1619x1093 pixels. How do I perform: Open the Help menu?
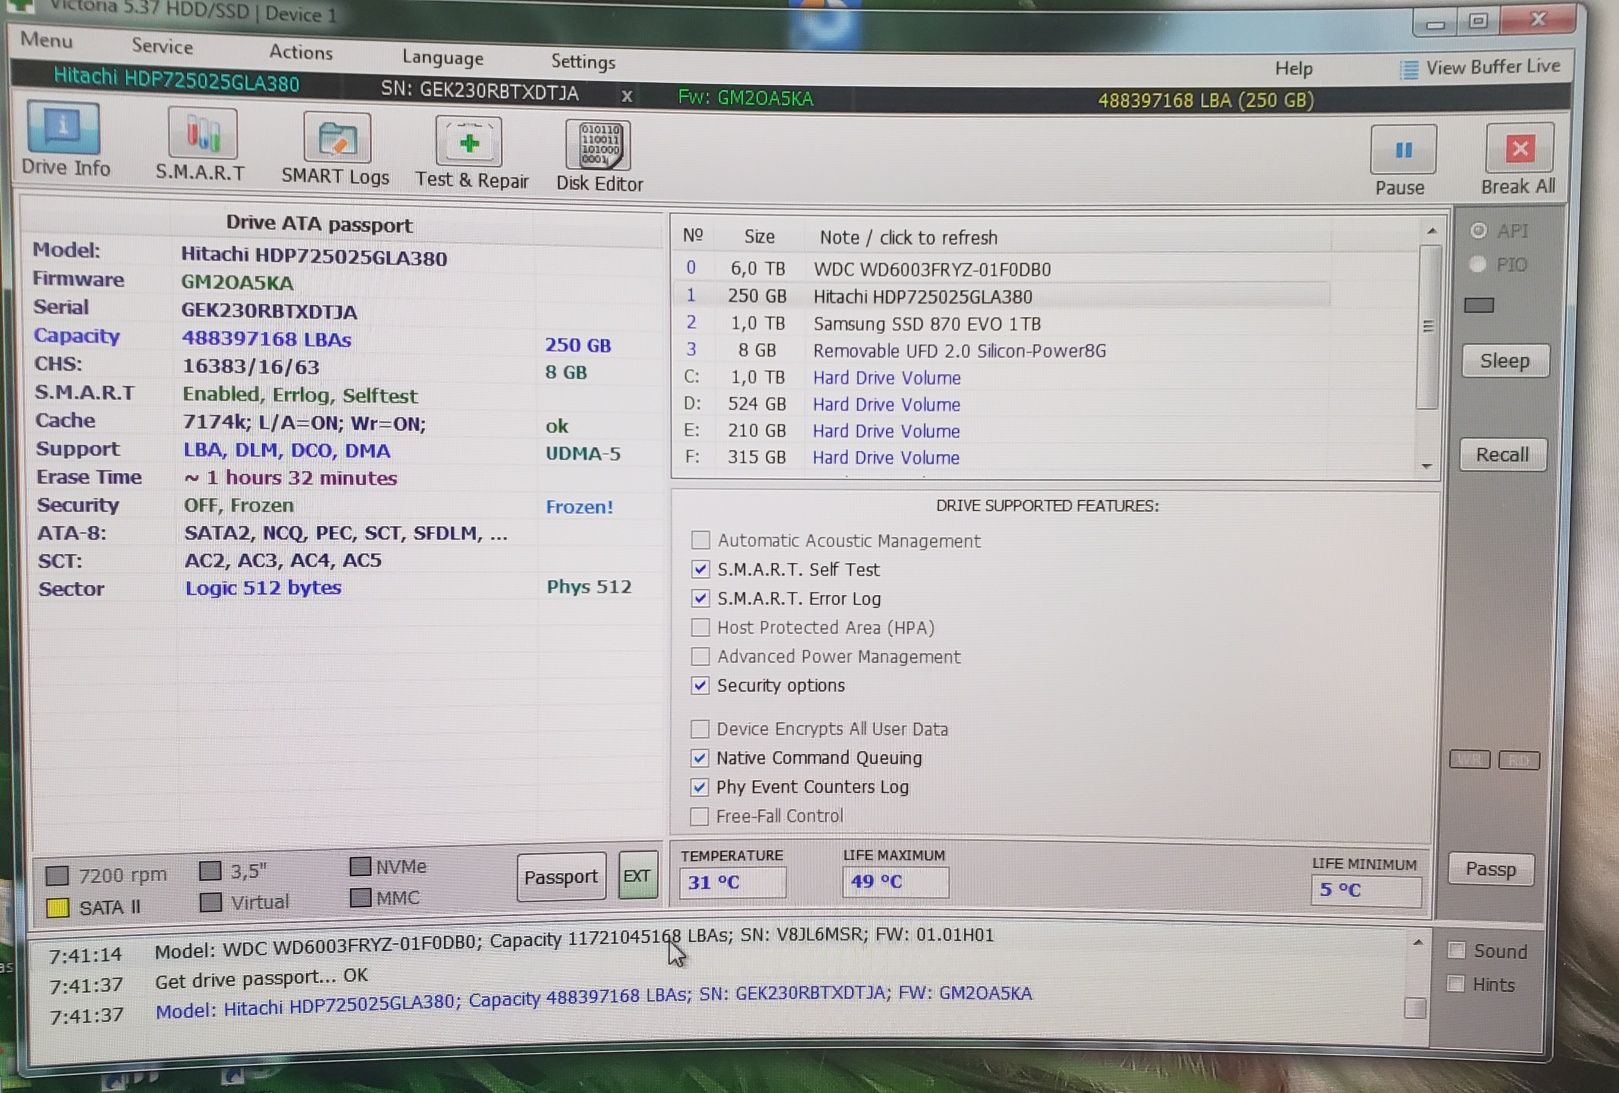point(1293,68)
